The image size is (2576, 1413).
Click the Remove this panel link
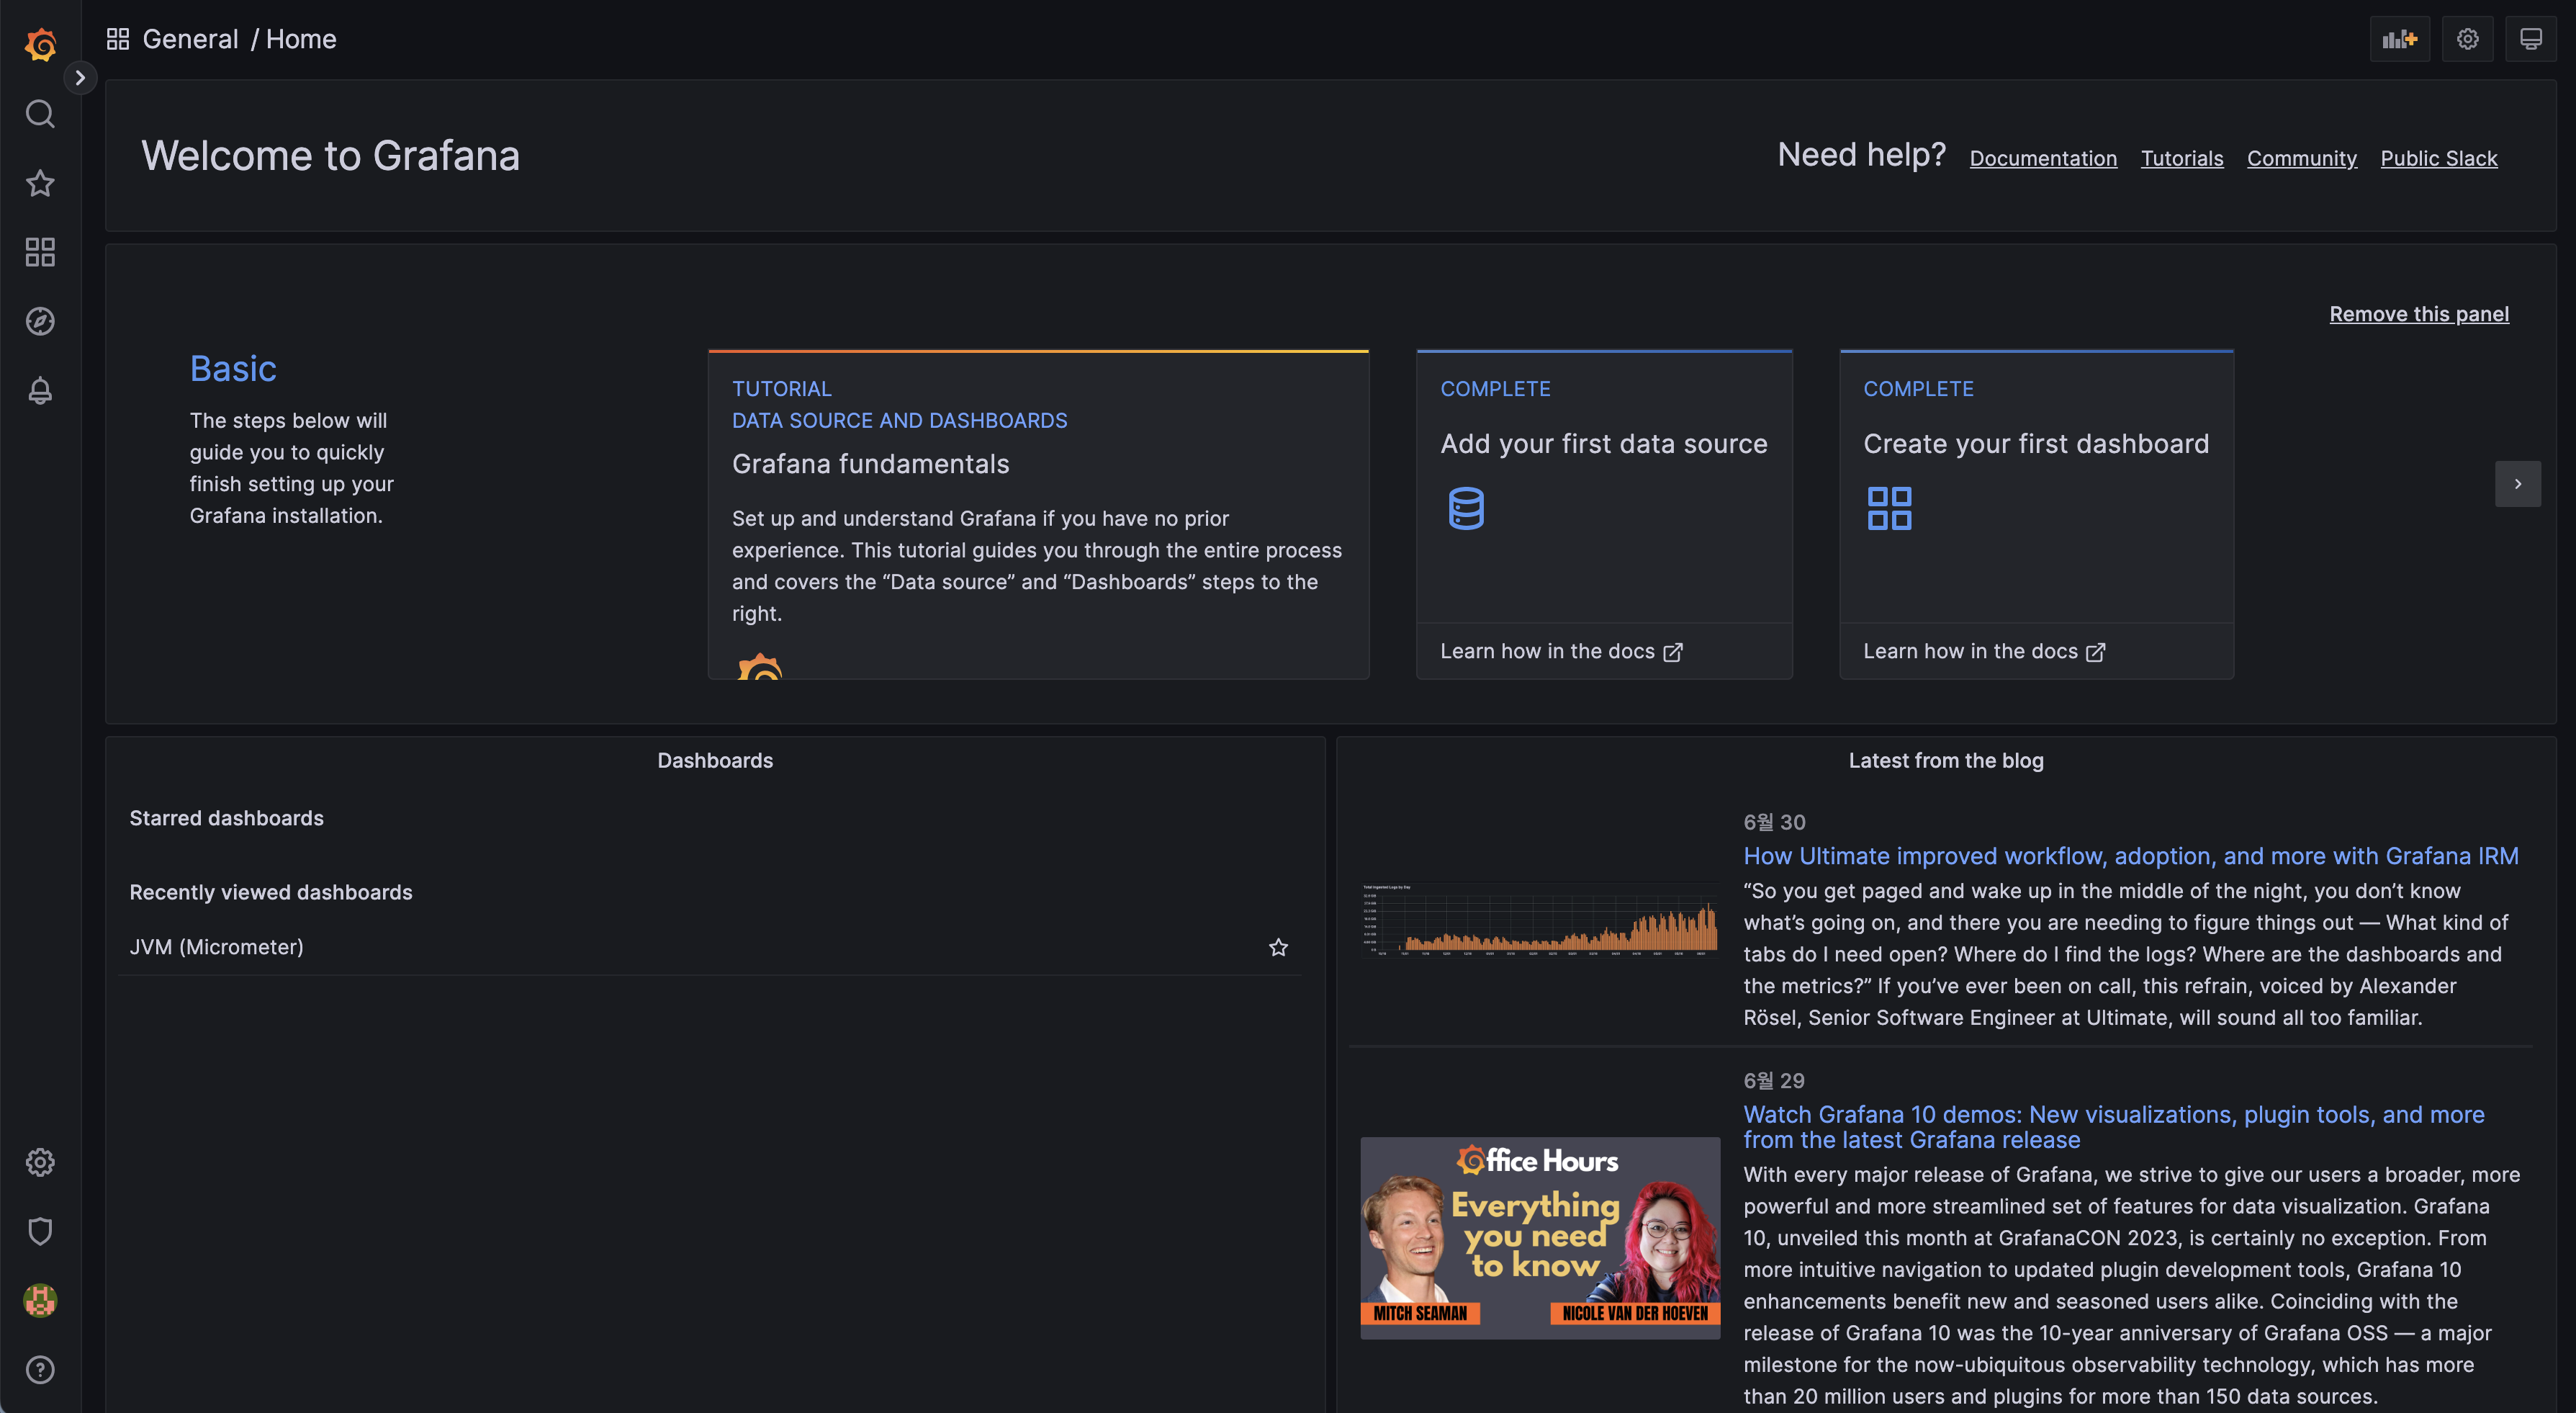[2418, 314]
